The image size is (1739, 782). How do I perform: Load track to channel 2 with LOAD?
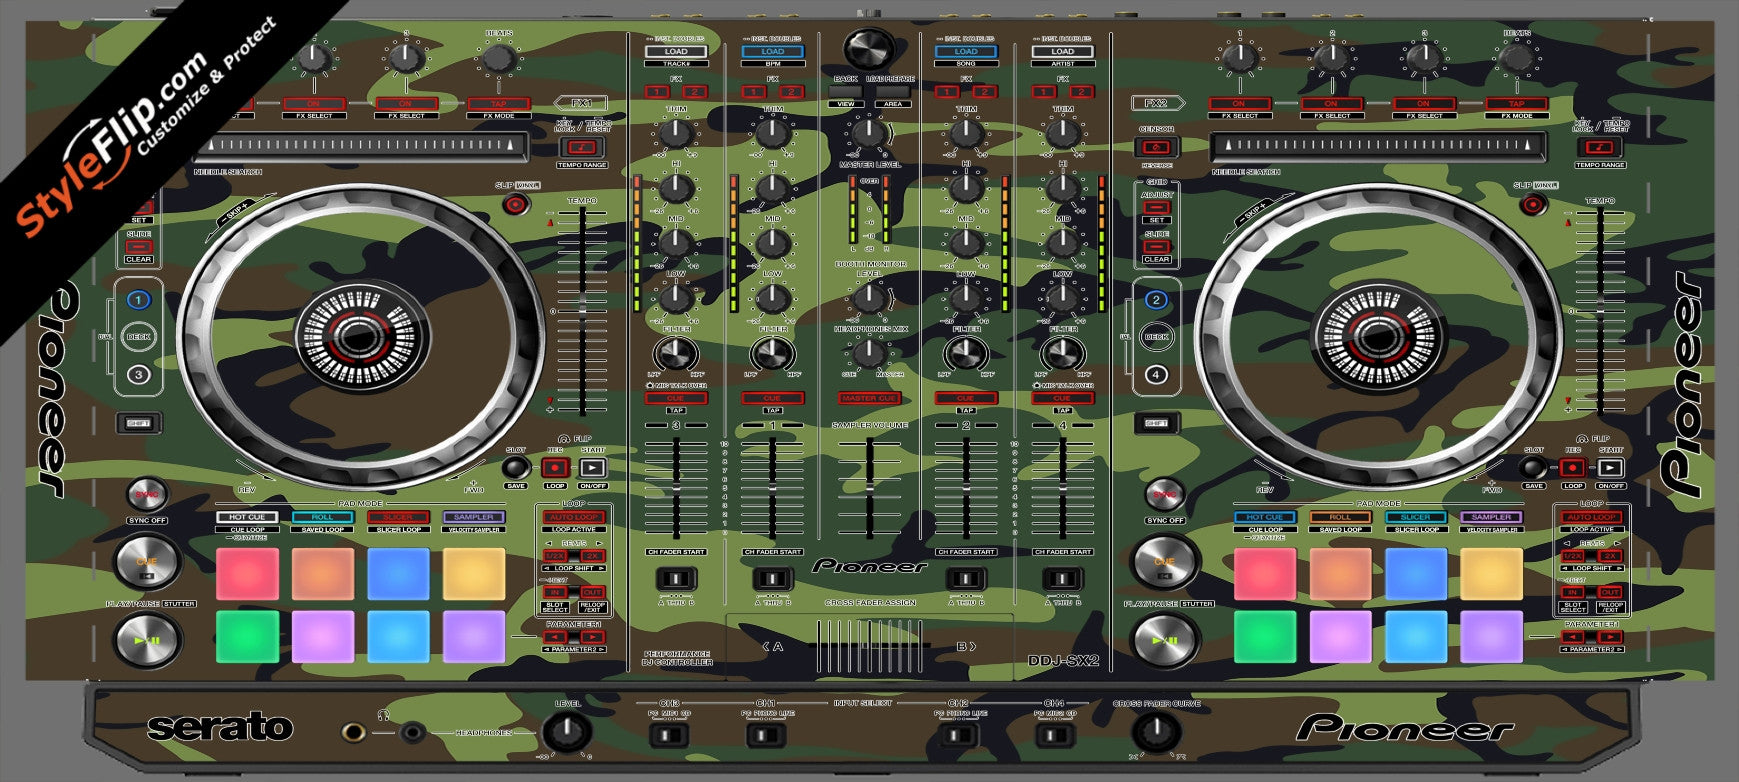coord(966,51)
